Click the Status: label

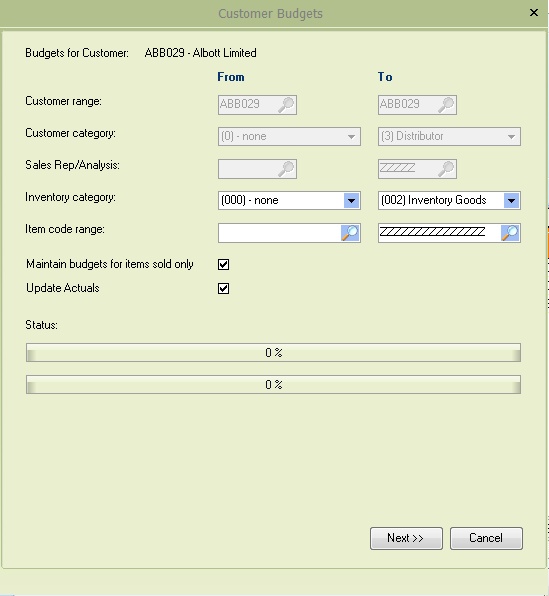coord(41,325)
